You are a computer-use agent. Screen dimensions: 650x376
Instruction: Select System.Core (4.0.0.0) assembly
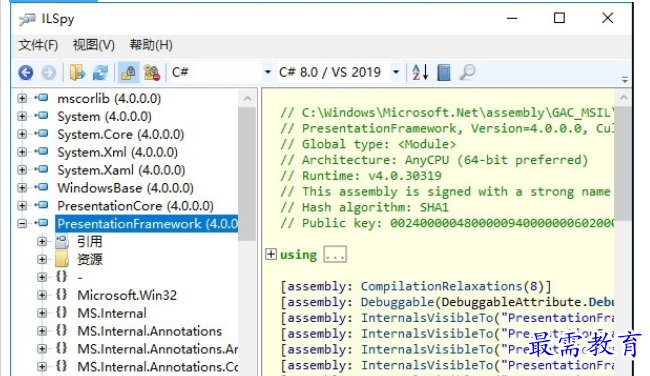point(121,134)
